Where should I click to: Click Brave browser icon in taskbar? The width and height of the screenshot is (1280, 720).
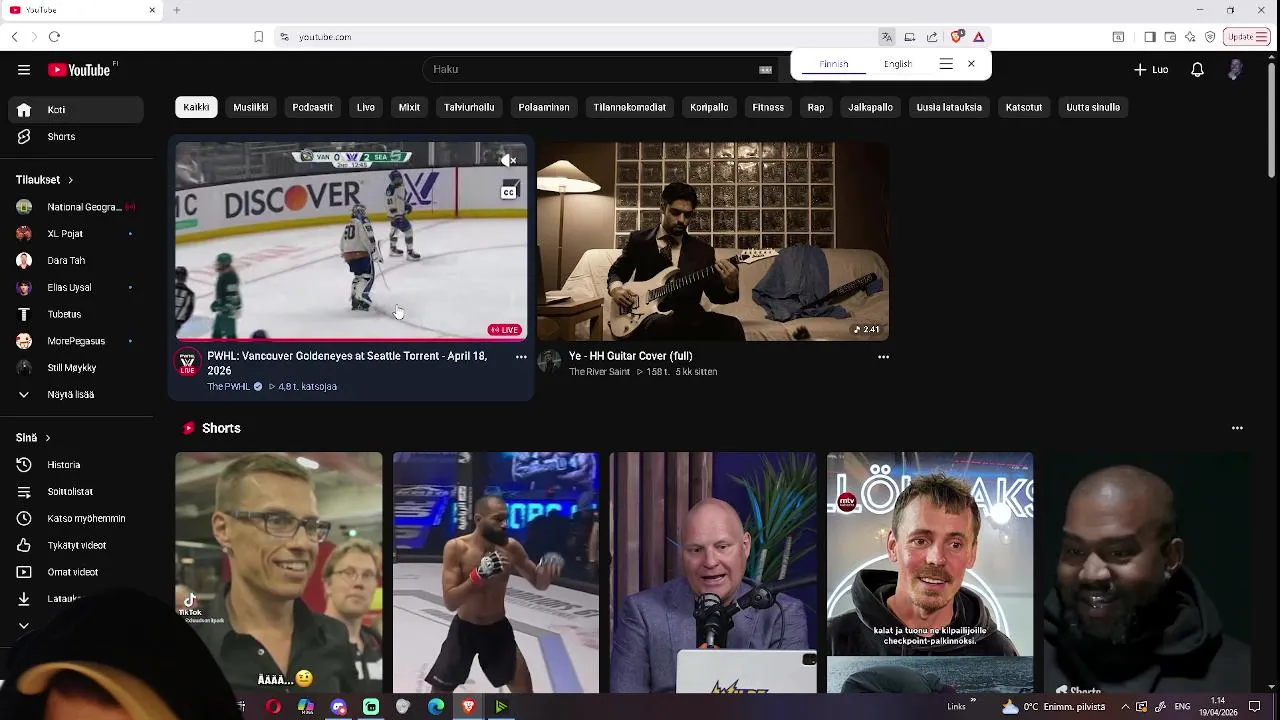click(468, 707)
